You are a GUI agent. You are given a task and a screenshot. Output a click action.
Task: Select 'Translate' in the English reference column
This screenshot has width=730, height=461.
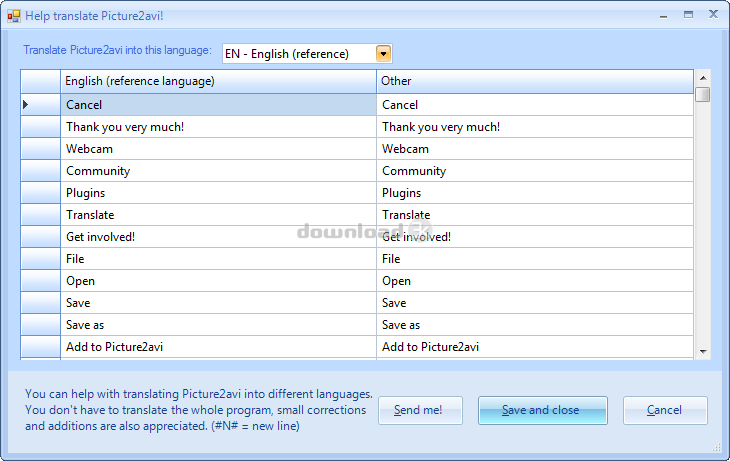pyautogui.click(x=218, y=215)
